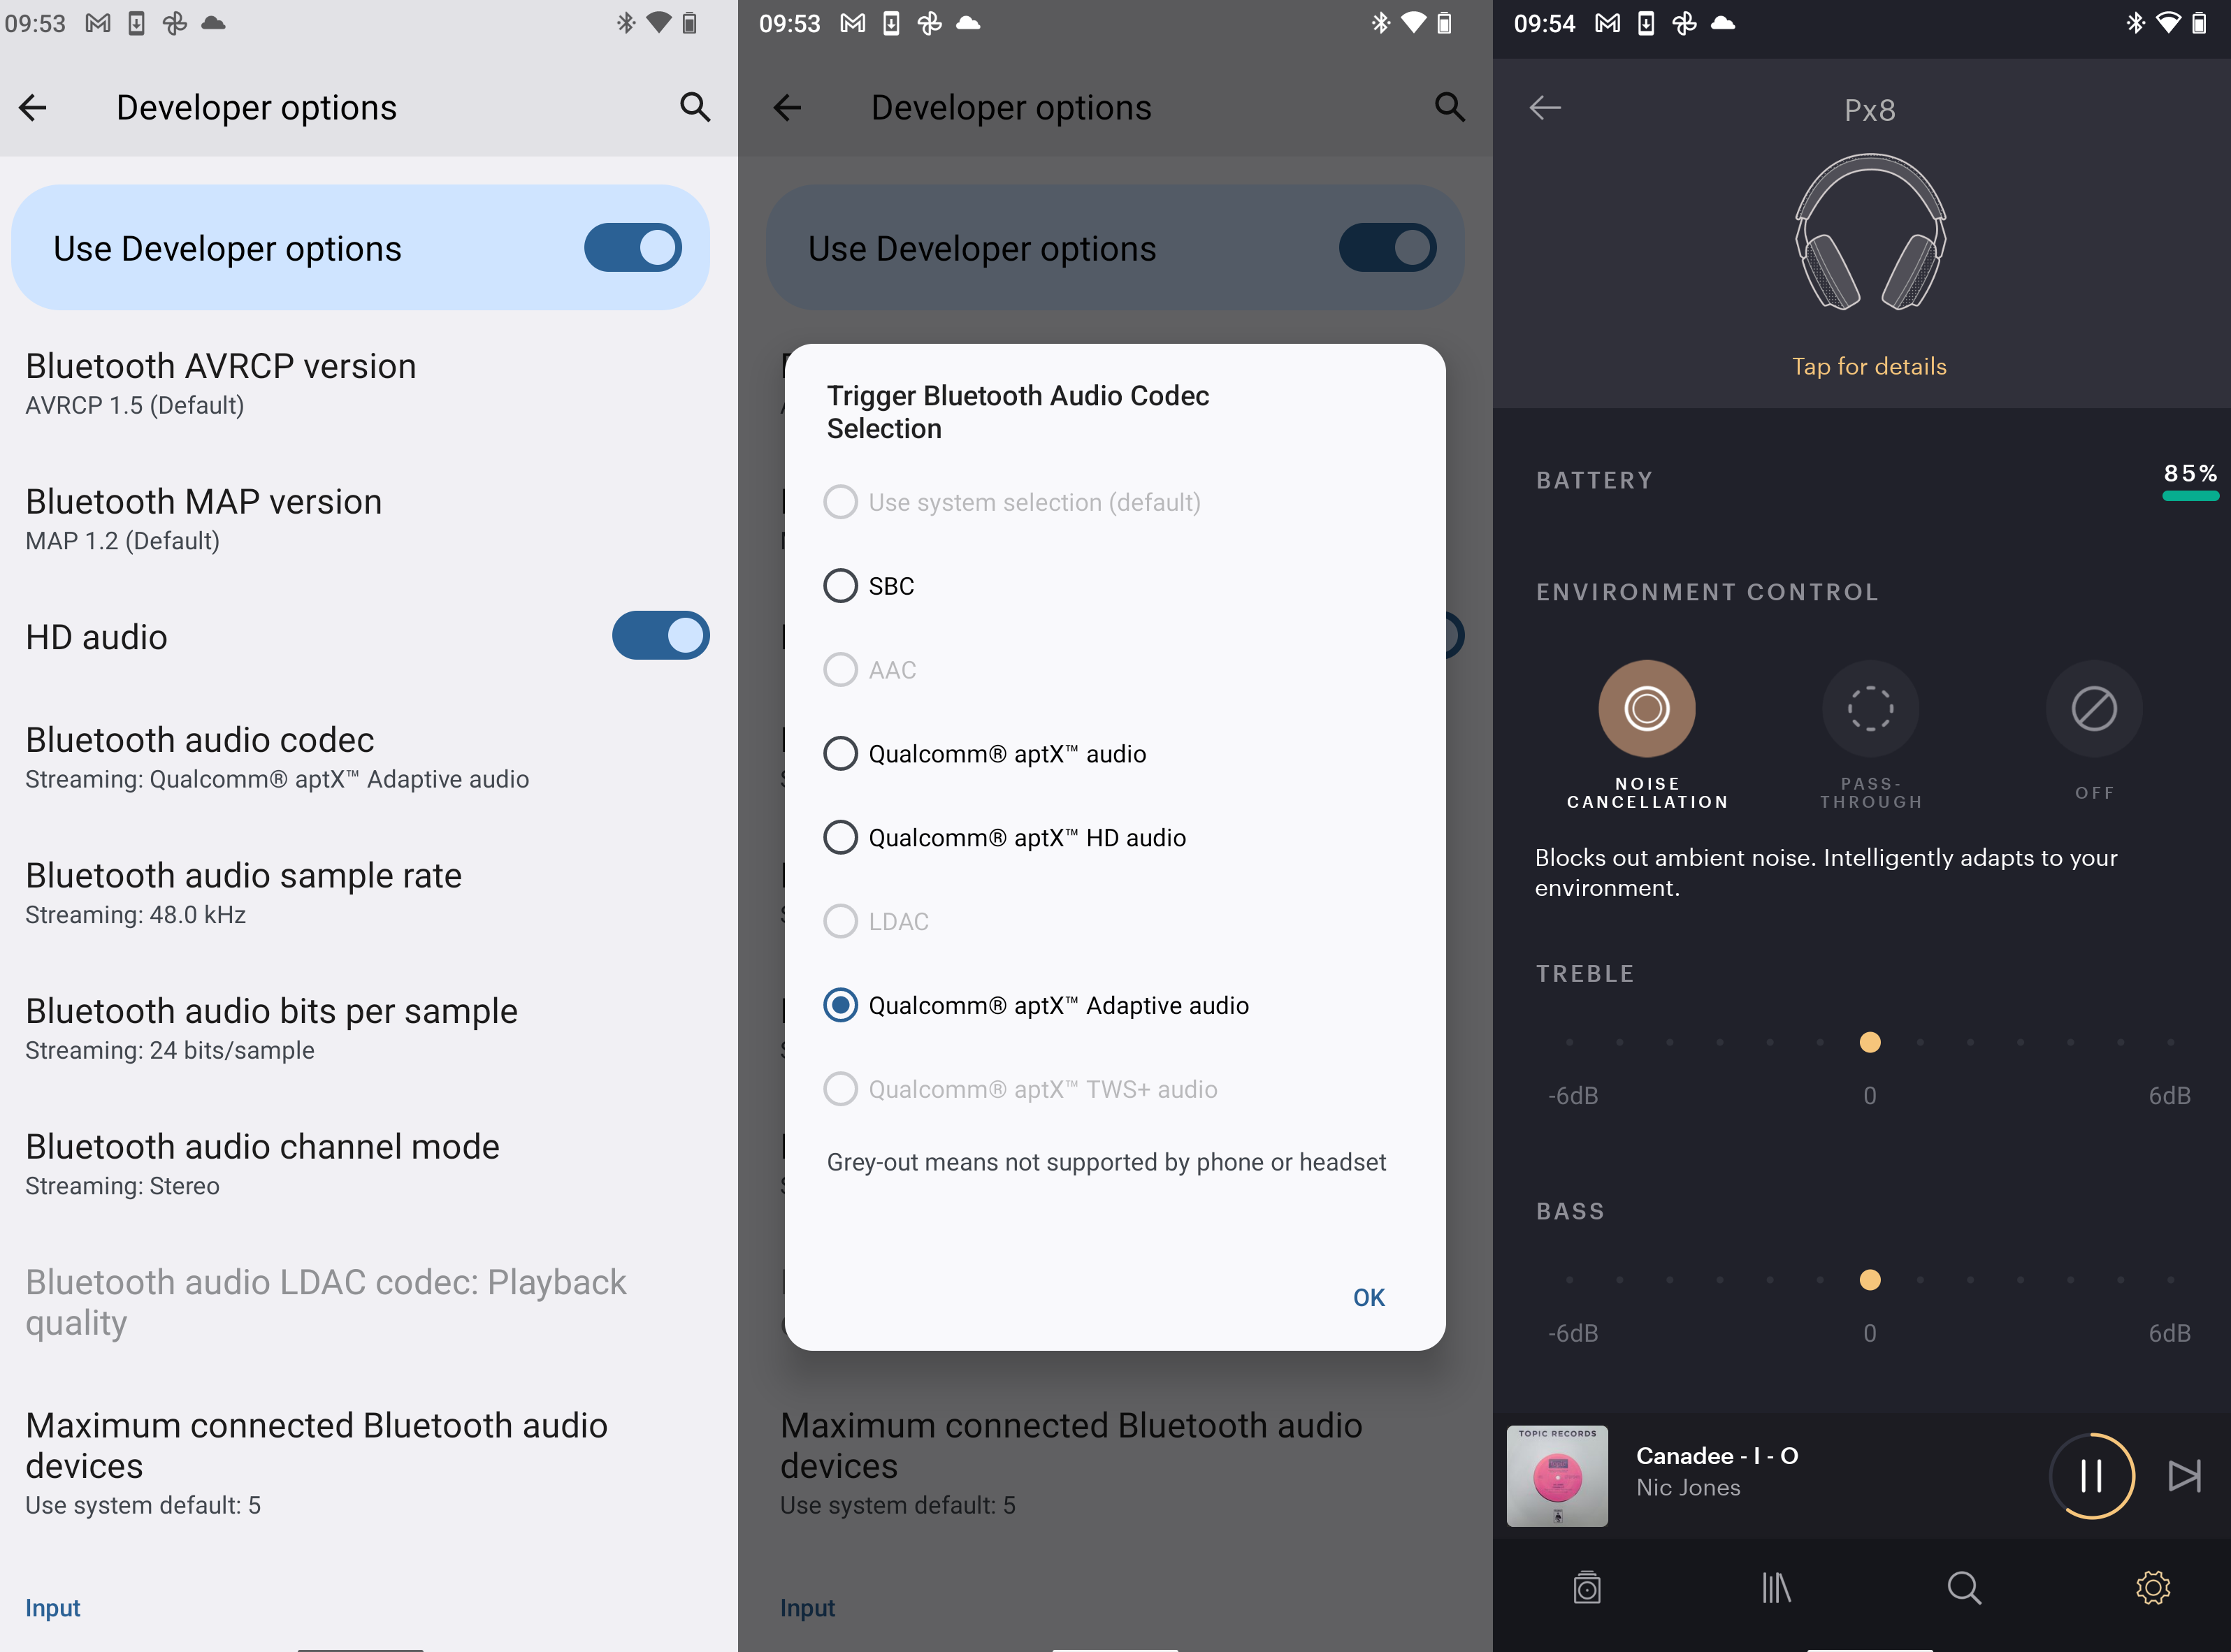The height and width of the screenshot is (1652, 2231).
Task: Tap for Px8 headphone details link
Action: pyautogui.click(x=1870, y=366)
